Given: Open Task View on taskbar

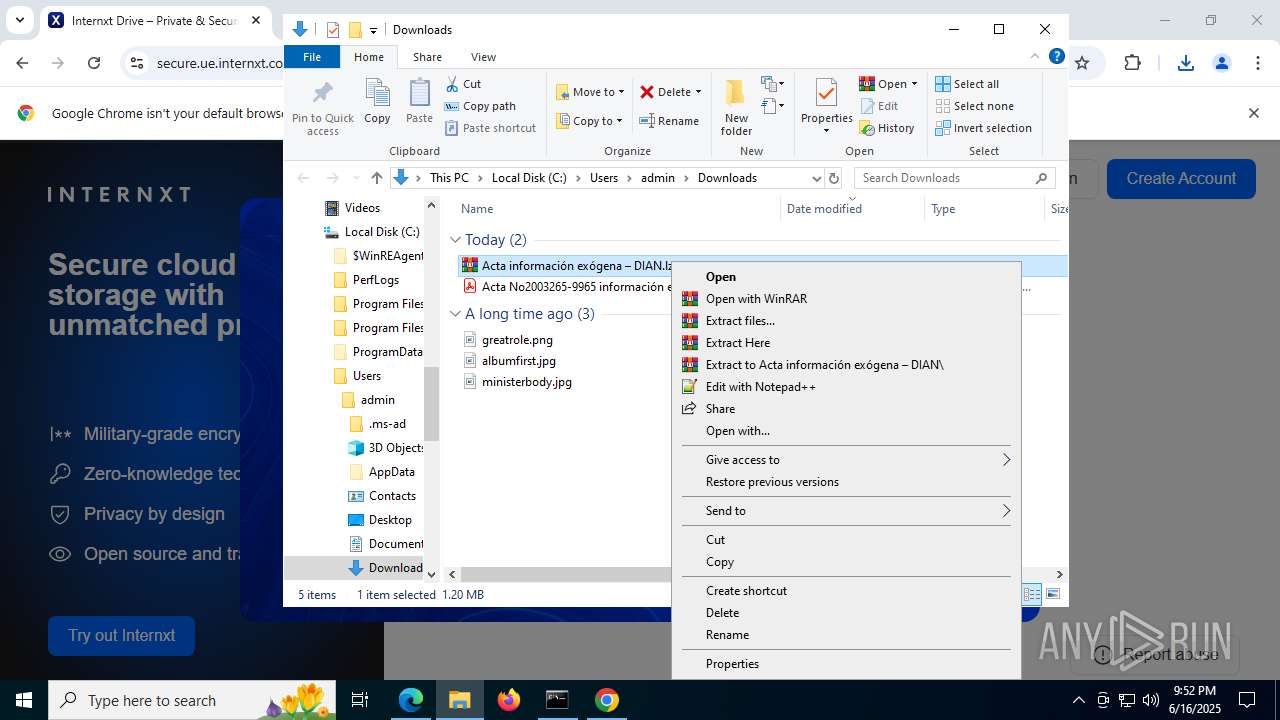Looking at the screenshot, I should click(361, 700).
